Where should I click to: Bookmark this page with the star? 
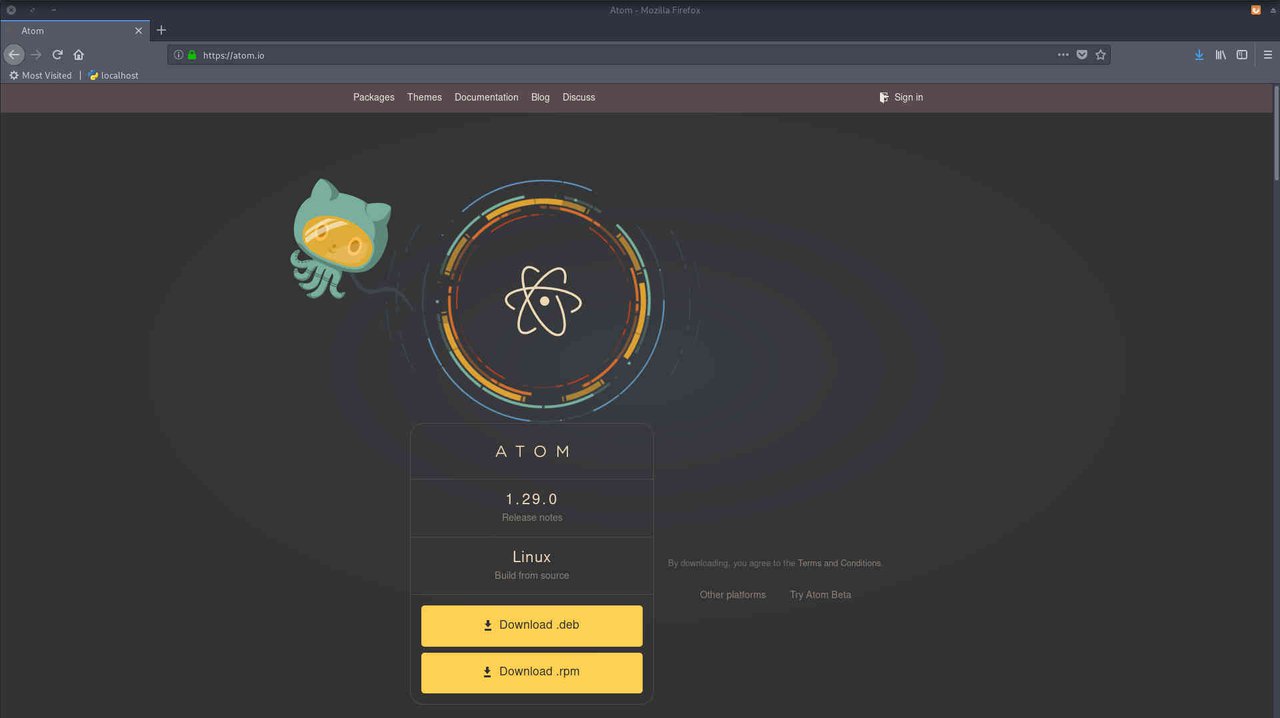[x=1100, y=55]
